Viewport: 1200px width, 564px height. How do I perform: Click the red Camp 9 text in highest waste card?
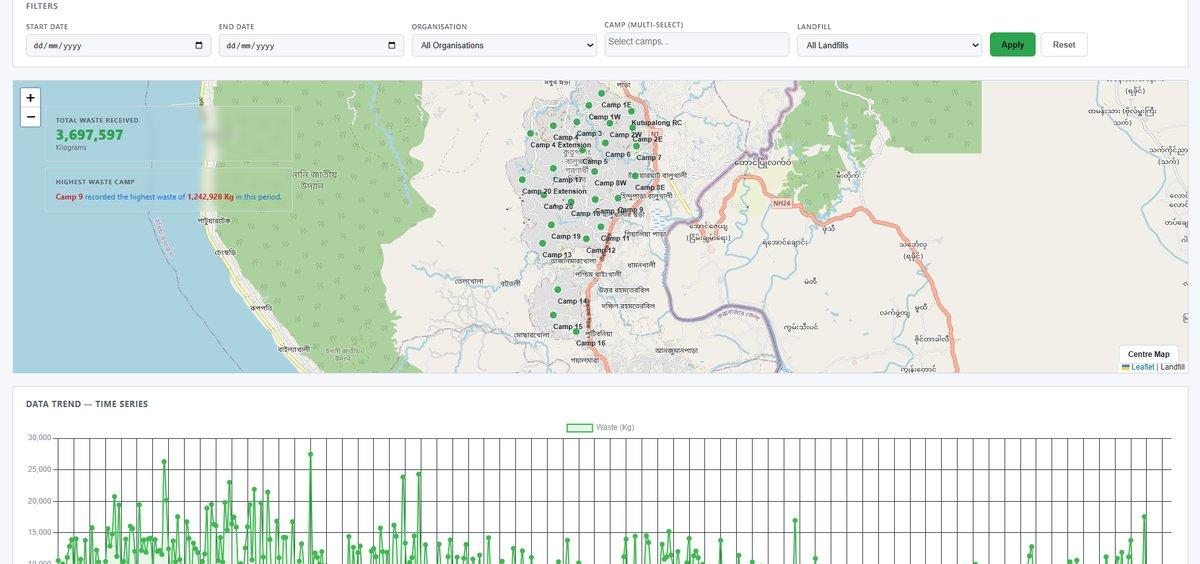(x=69, y=197)
